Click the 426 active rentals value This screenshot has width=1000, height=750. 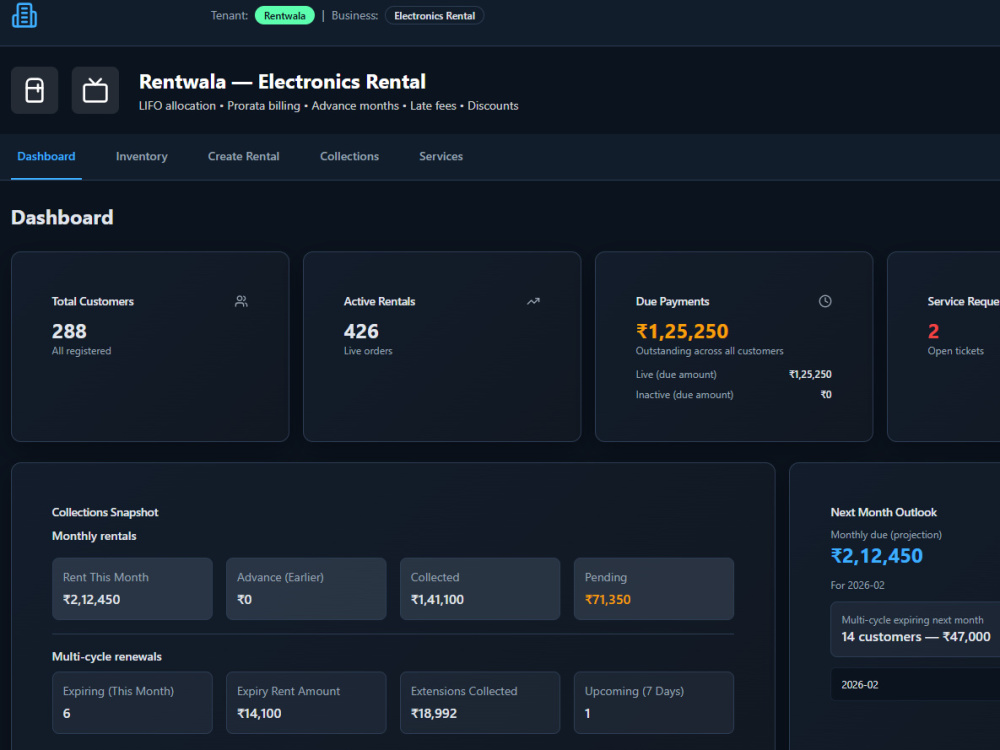coord(361,331)
